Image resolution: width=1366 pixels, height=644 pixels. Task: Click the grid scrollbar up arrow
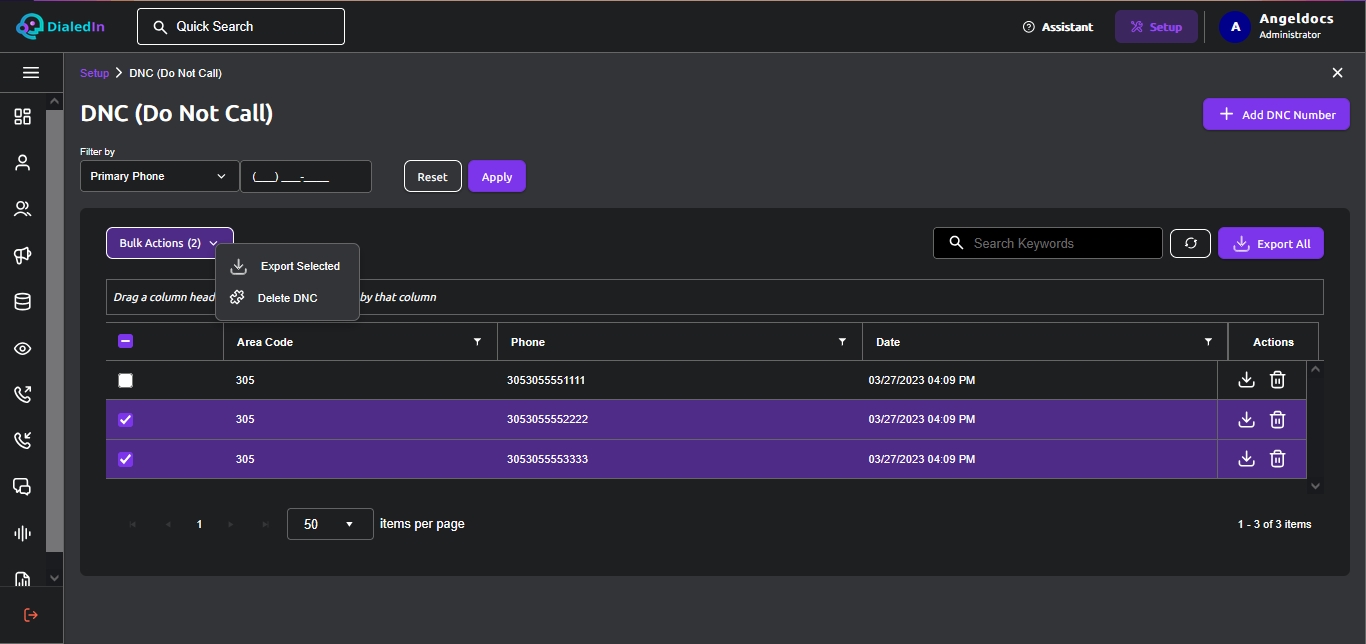pyautogui.click(x=1315, y=369)
